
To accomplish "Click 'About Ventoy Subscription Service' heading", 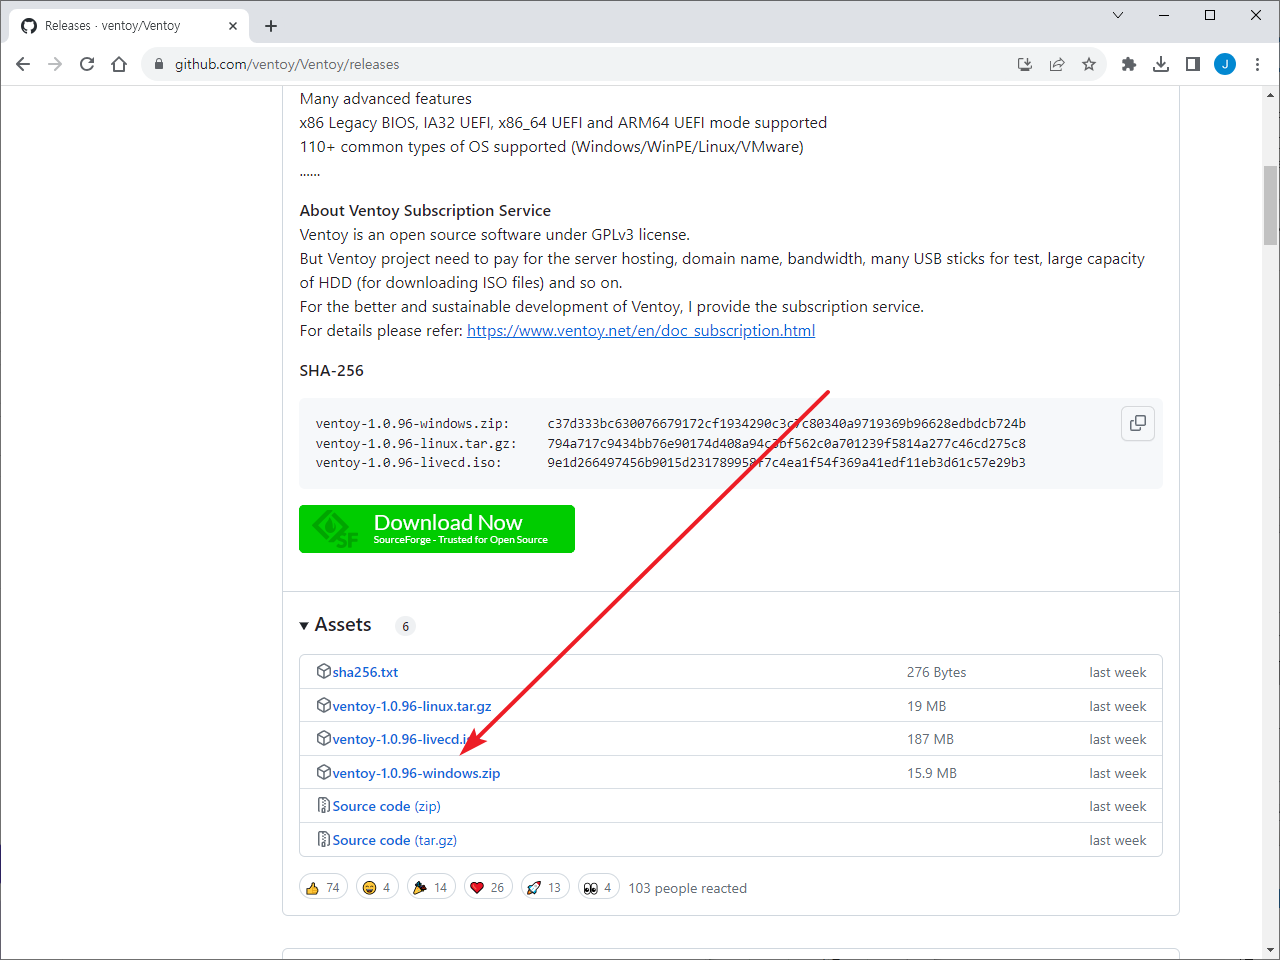I will (x=425, y=211).
